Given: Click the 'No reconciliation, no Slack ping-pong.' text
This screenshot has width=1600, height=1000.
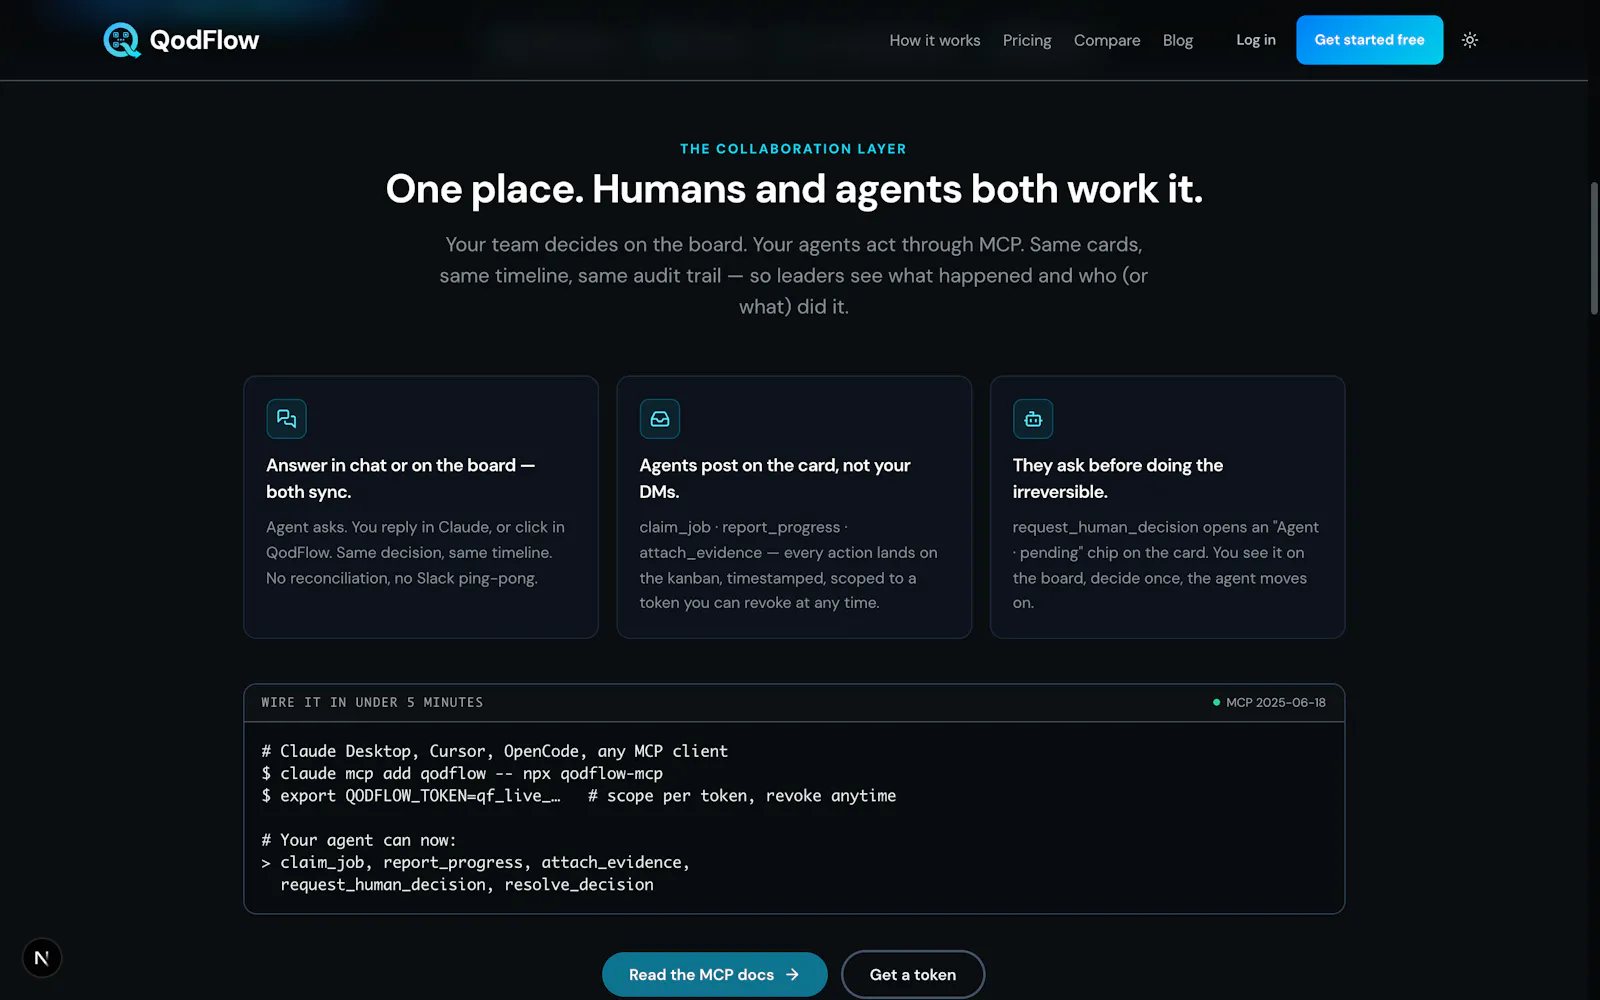Looking at the screenshot, I should point(402,578).
